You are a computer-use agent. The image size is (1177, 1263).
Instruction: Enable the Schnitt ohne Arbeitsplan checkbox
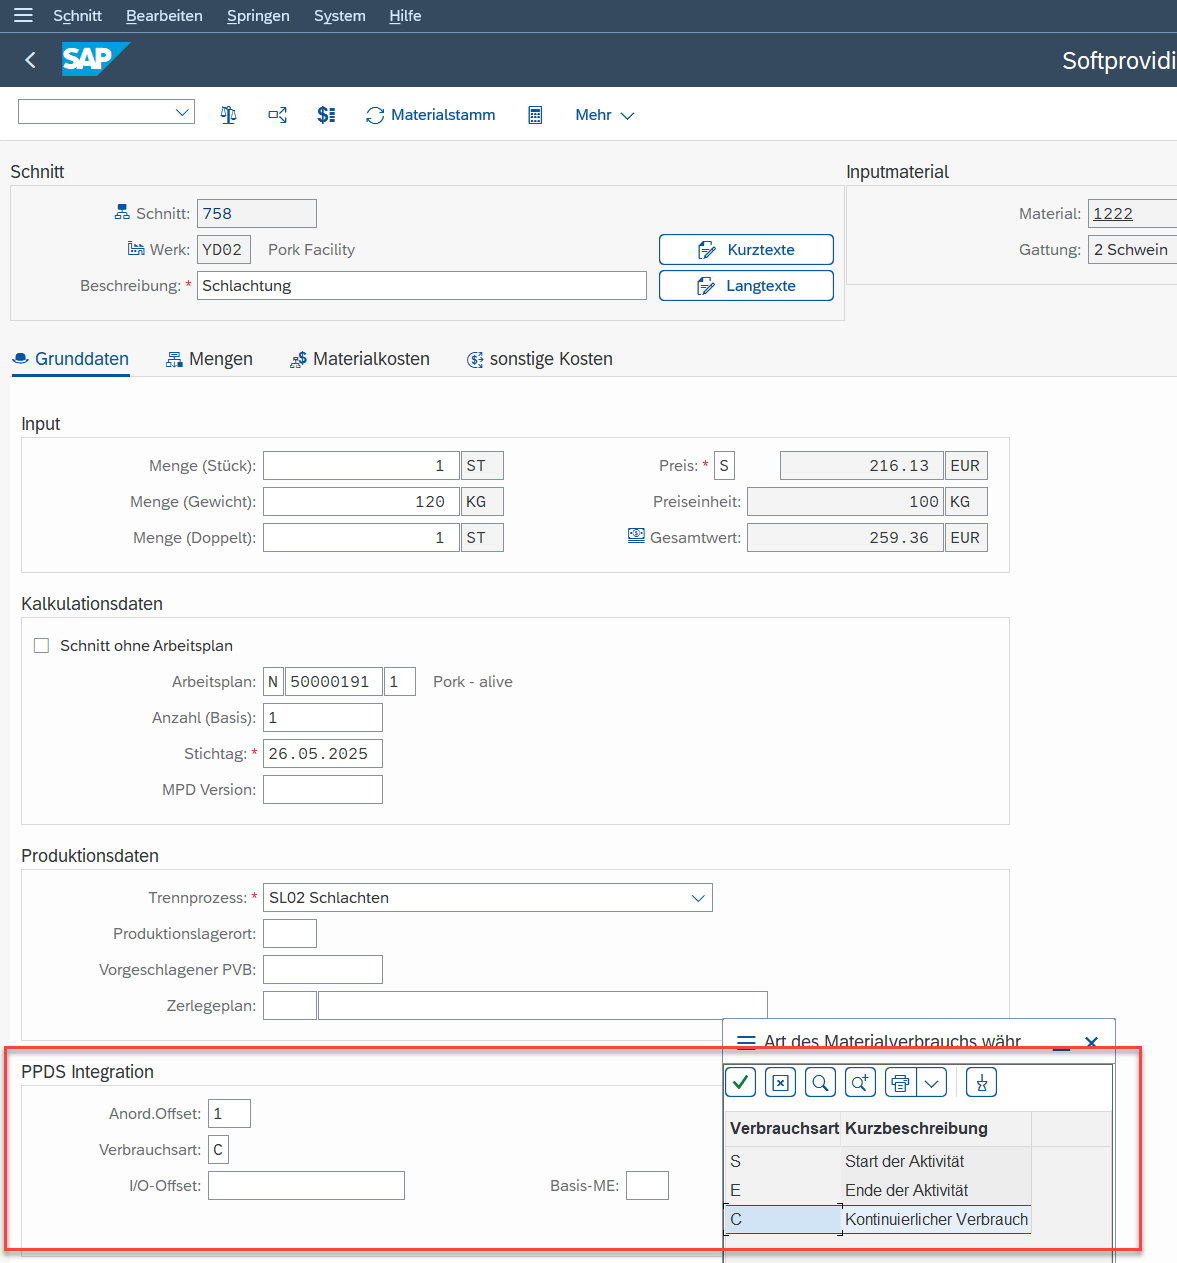pyautogui.click(x=42, y=646)
